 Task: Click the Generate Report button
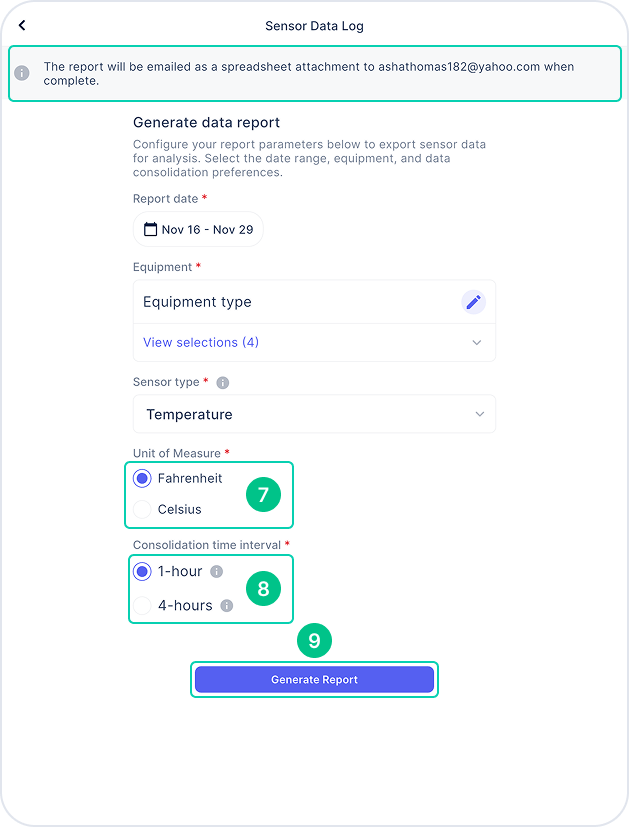314,679
